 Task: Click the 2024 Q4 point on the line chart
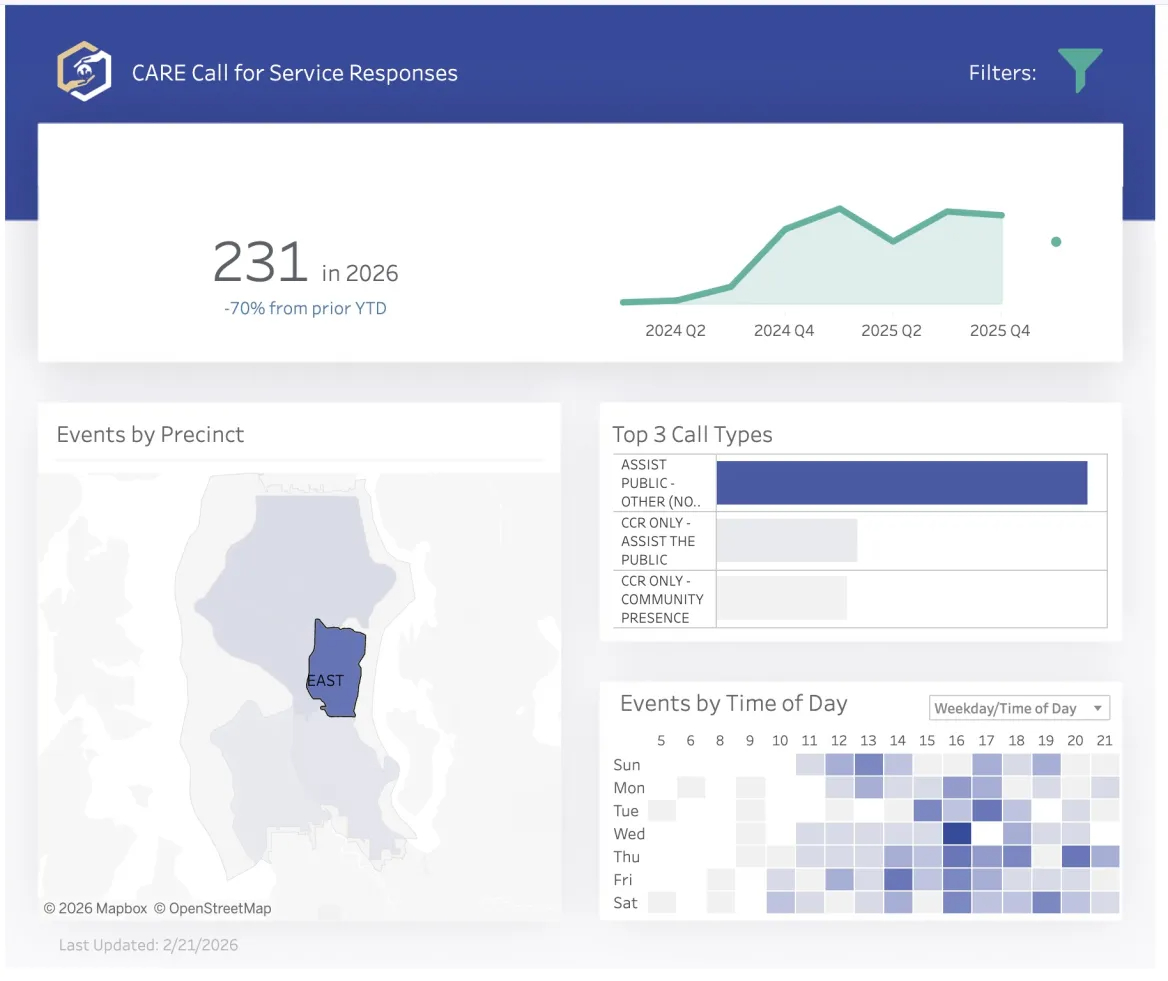[785, 229]
